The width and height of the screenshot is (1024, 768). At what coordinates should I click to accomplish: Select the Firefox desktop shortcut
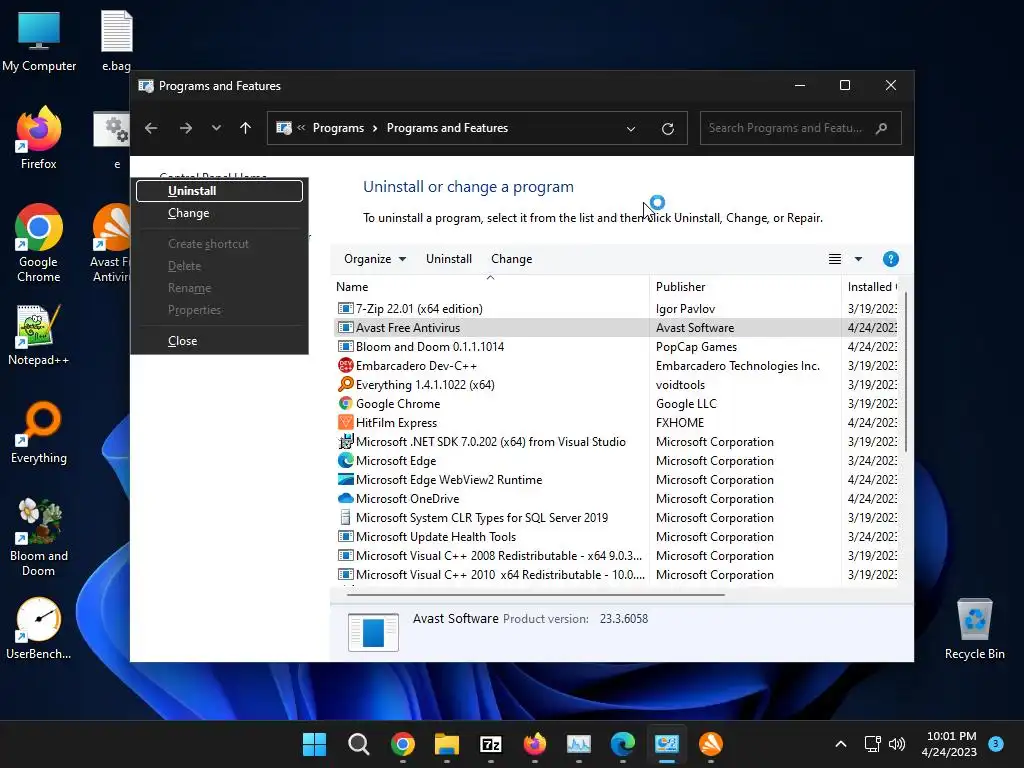coord(39,138)
